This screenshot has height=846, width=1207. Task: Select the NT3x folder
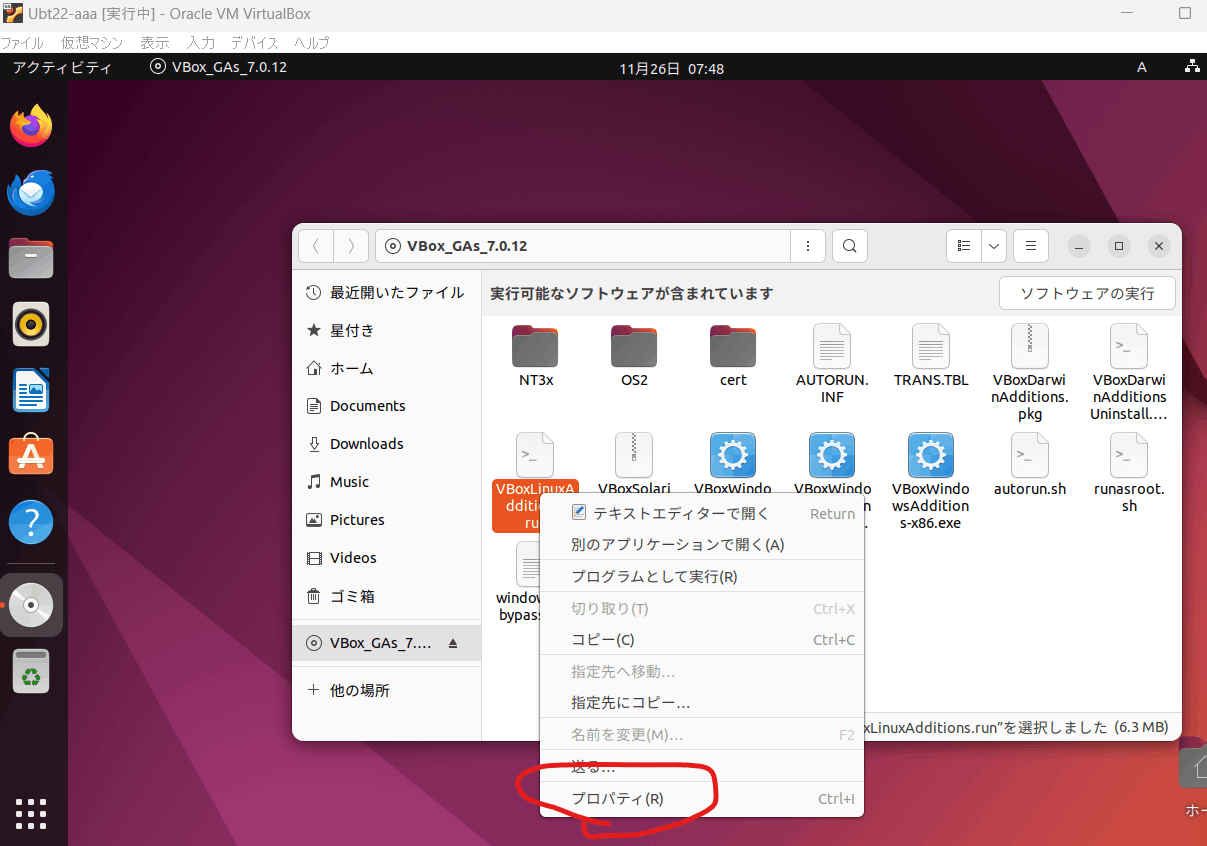click(535, 356)
